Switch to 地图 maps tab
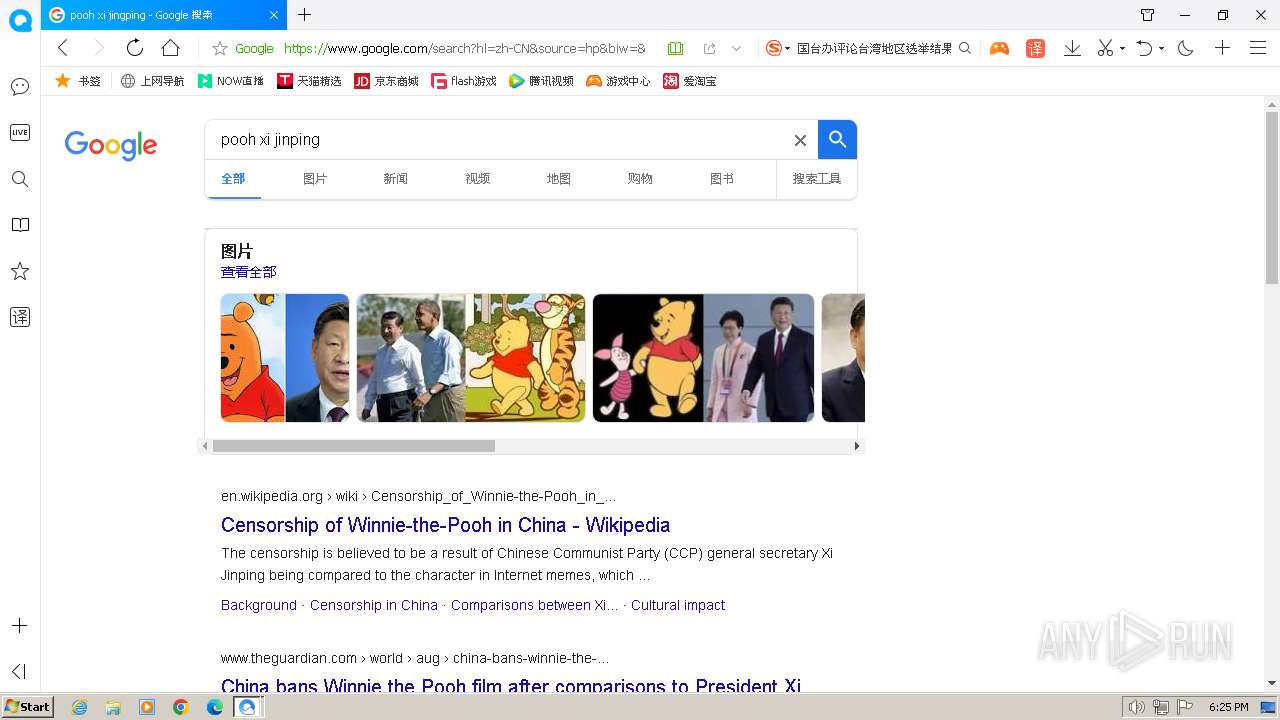This screenshot has width=1280, height=720. point(559,179)
